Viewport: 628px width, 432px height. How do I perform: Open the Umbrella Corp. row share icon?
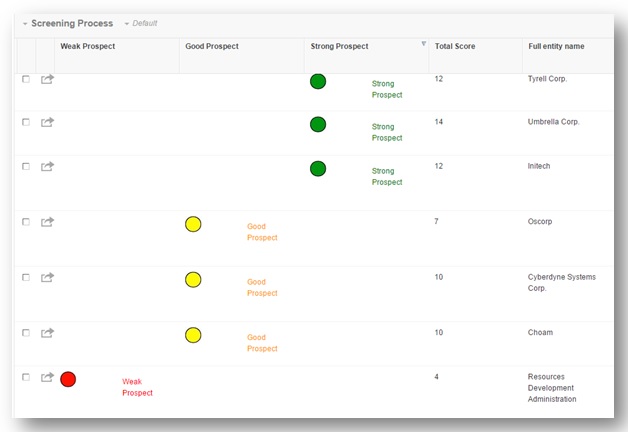pos(47,122)
